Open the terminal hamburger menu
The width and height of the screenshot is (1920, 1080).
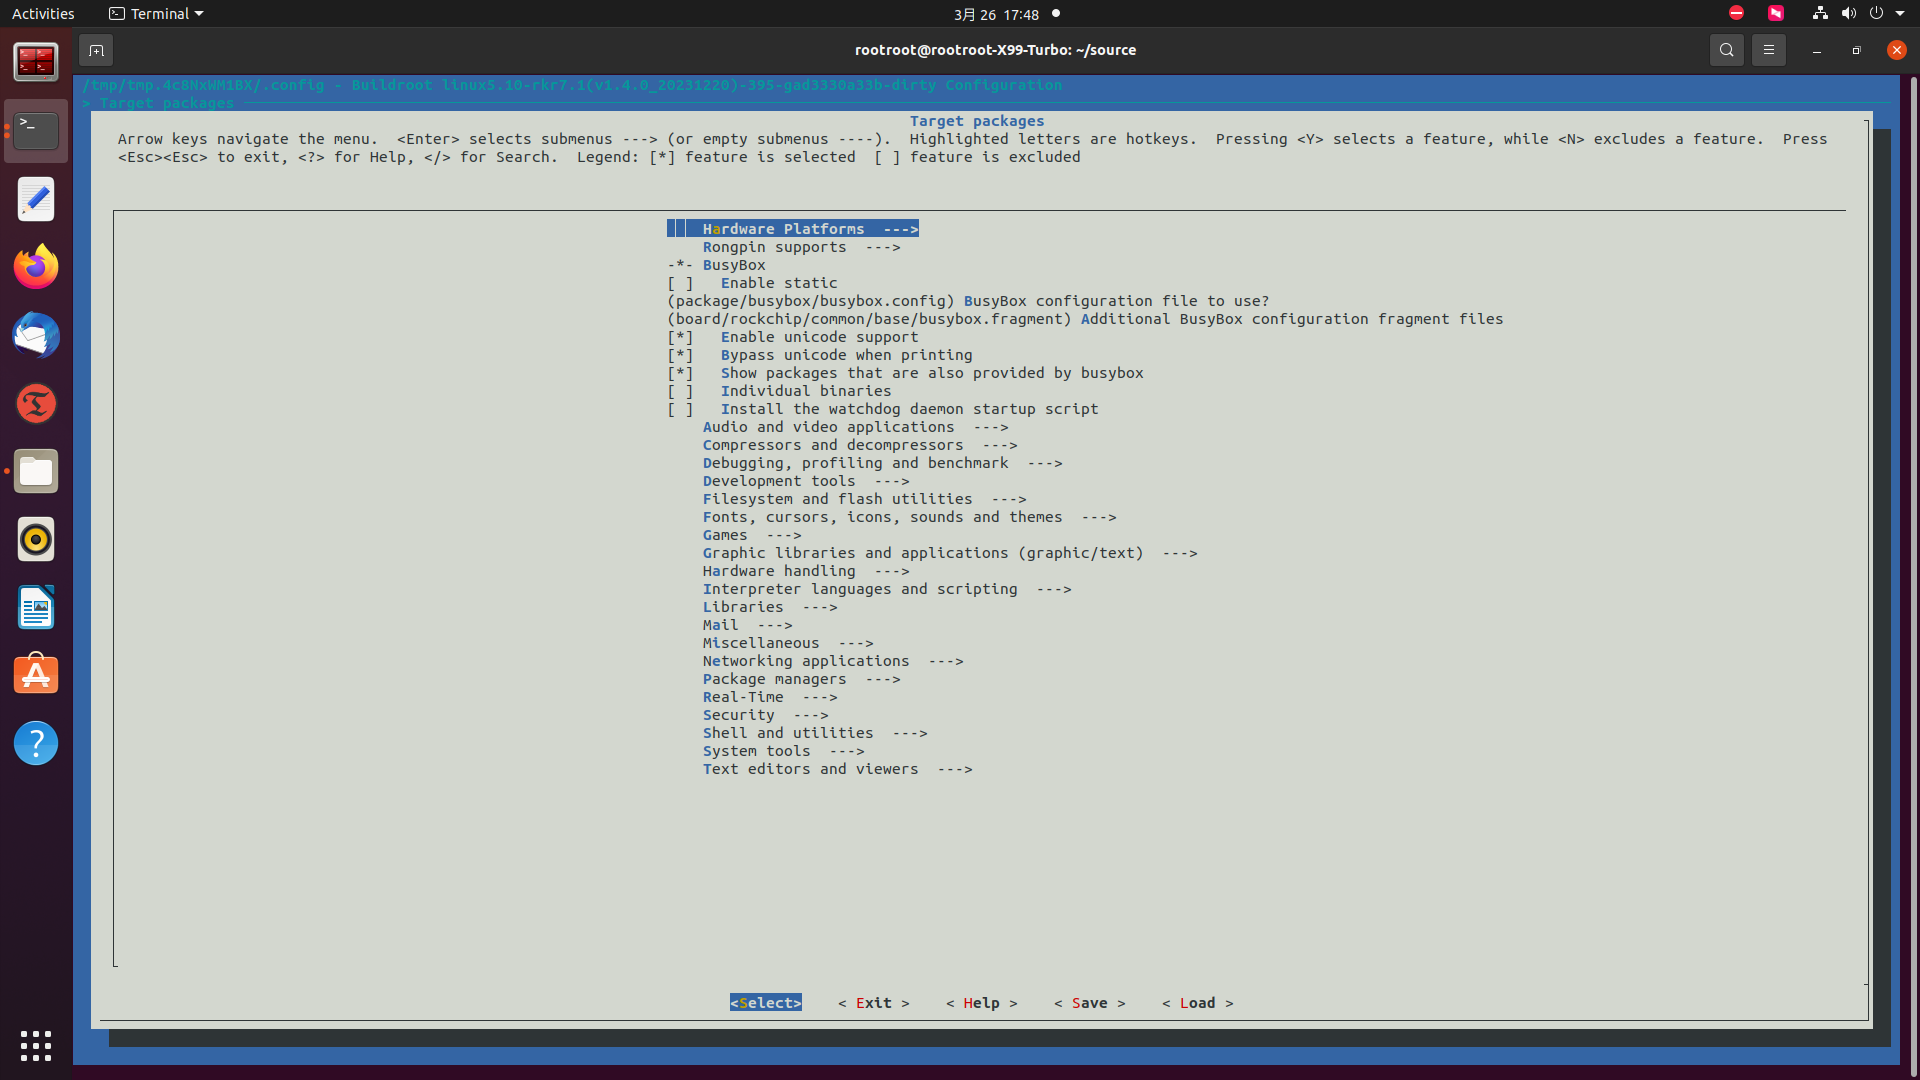tap(1768, 50)
